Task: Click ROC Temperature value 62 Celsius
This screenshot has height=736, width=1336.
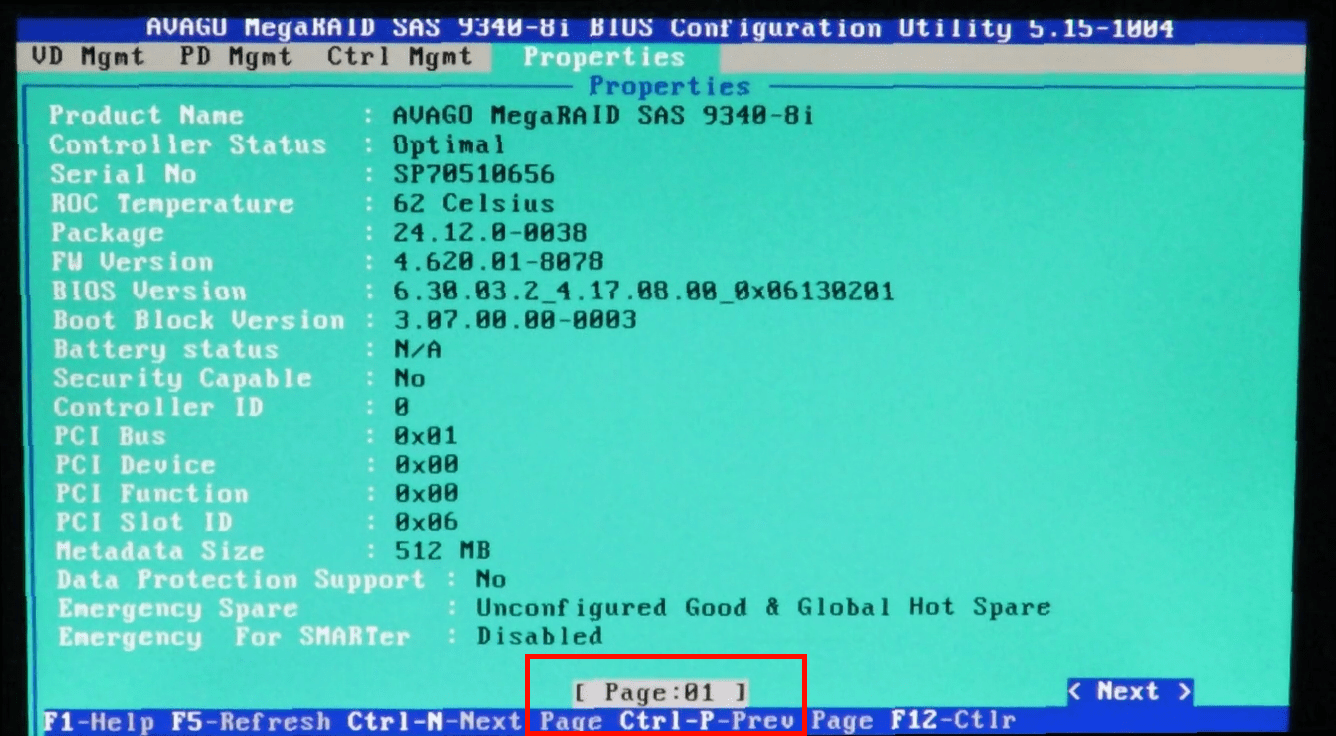Action: 473,203
